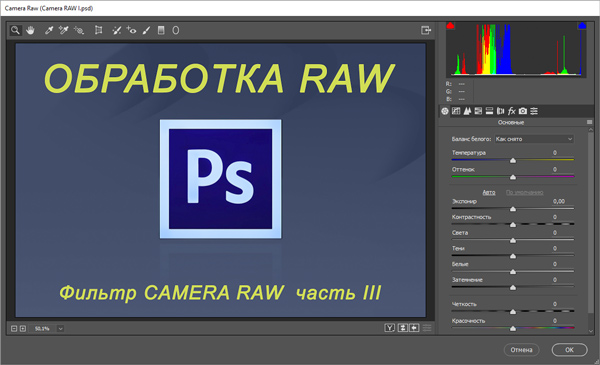Open the HSL / Grayscale panel tab

pos(478,111)
